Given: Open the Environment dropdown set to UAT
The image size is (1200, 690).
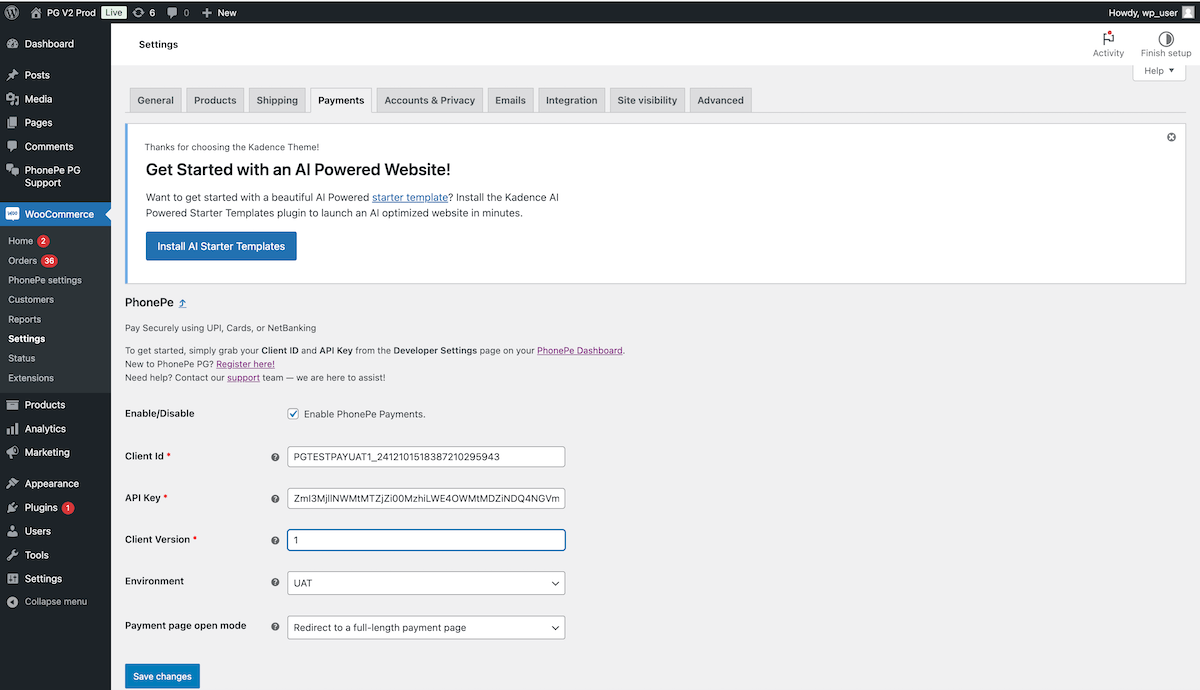Looking at the screenshot, I should pyautogui.click(x=426, y=582).
